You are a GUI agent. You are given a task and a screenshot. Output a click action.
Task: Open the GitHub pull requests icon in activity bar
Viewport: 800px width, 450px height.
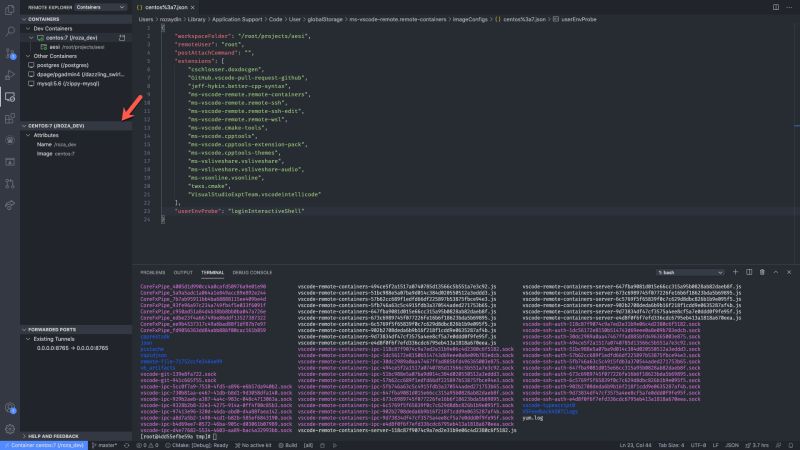[x=10, y=184]
